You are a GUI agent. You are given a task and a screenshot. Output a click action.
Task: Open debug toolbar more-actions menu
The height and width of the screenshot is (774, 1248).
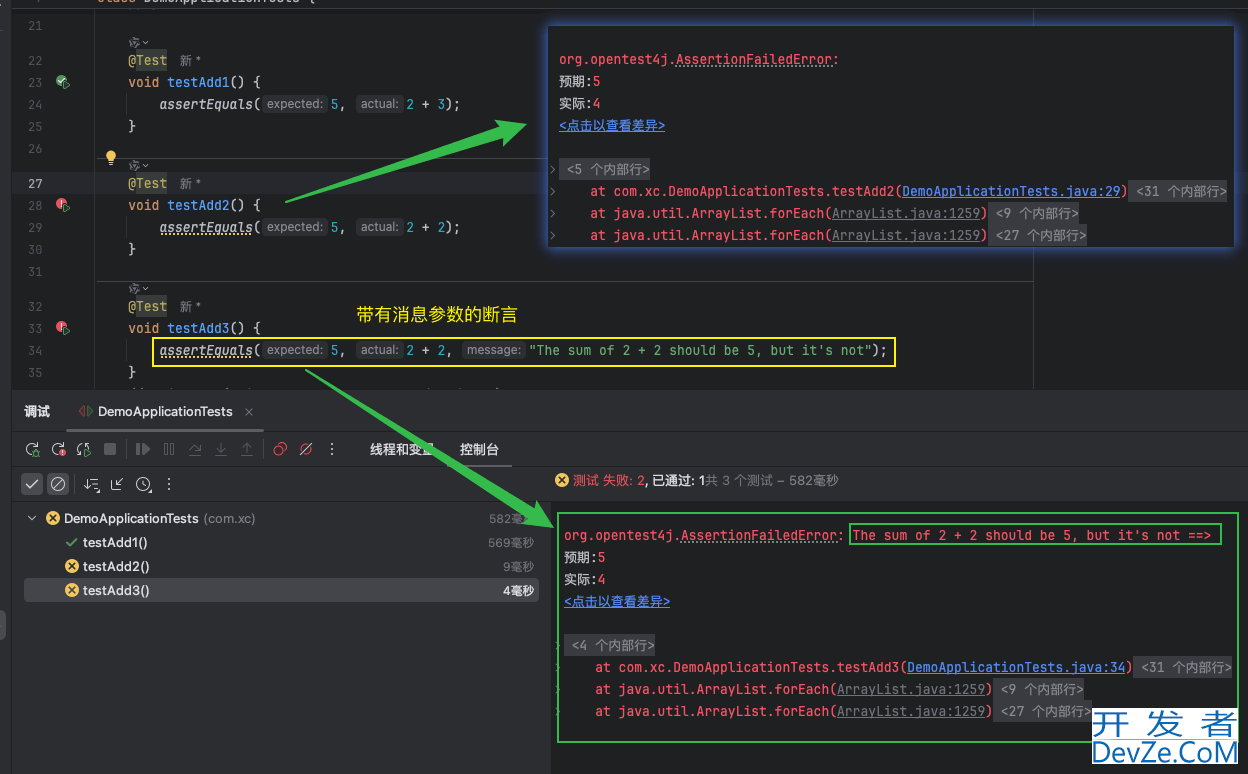click(332, 450)
